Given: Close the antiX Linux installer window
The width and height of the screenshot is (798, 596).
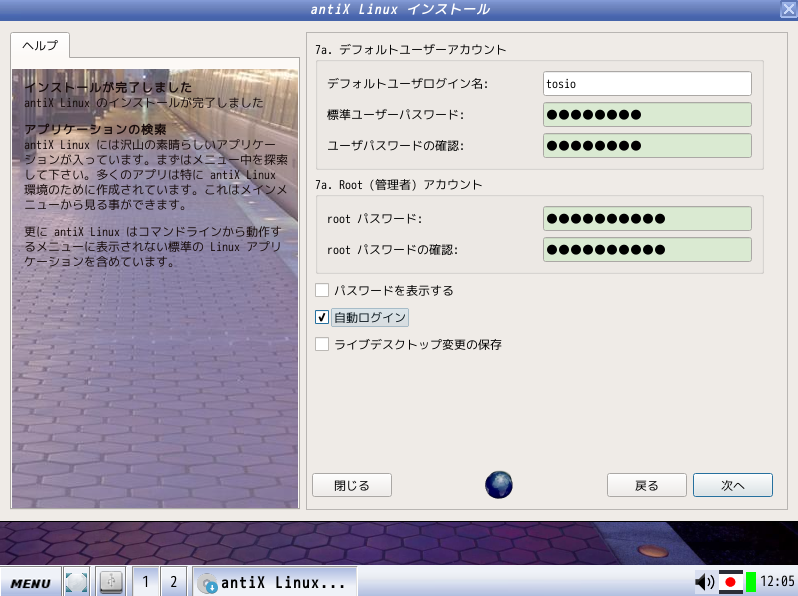Looking at the screenshot, I should [x=789, y=9].
